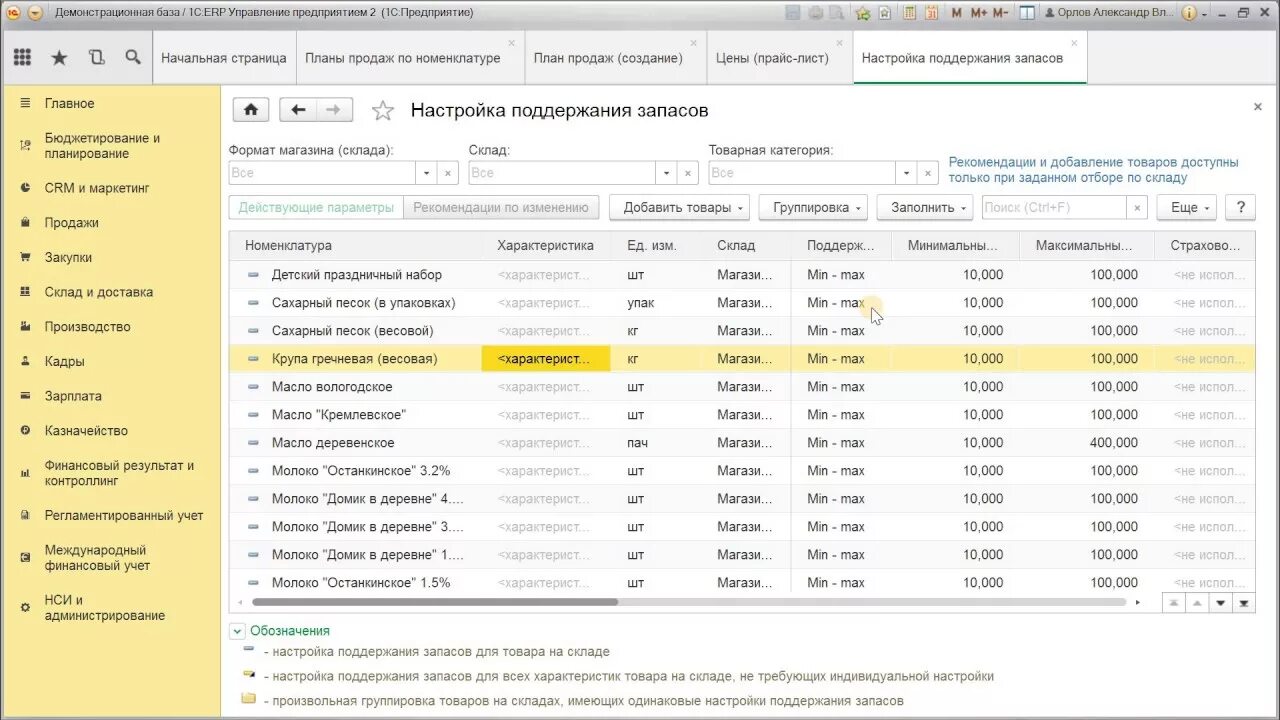
Task: Click the question mark help button
Action: pos(1241,207)
